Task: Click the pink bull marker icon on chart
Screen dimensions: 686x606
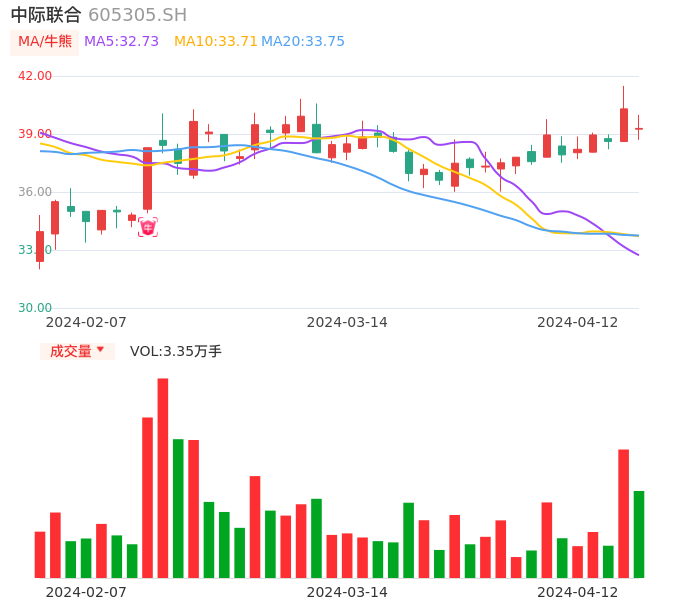Action: (x=147, y=227)
